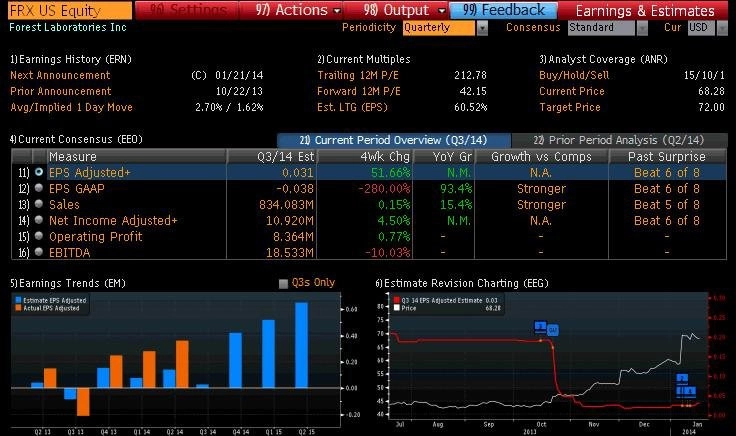Image resolution: width=736 pixels, height=436 pixels.
Task: Click Beat 5 of 8 for Sales
Action: (667, 205)
